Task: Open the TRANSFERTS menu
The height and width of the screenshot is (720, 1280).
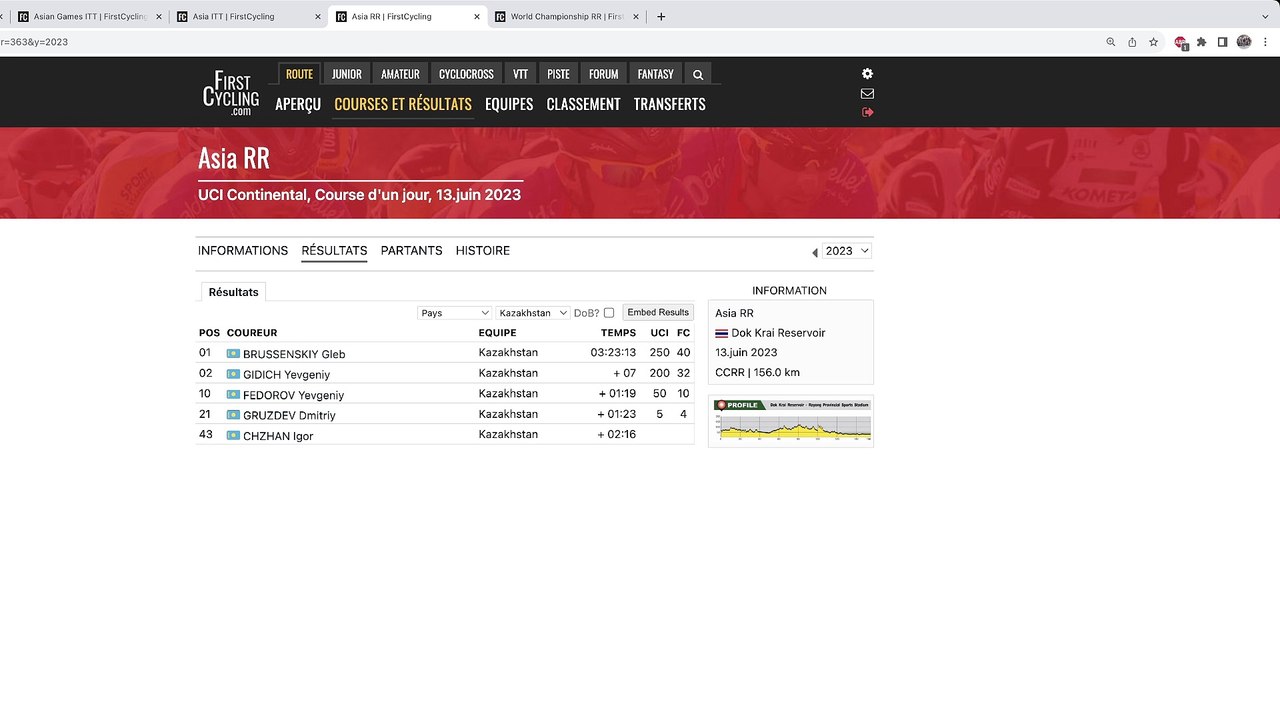Action: click(670, 104)
